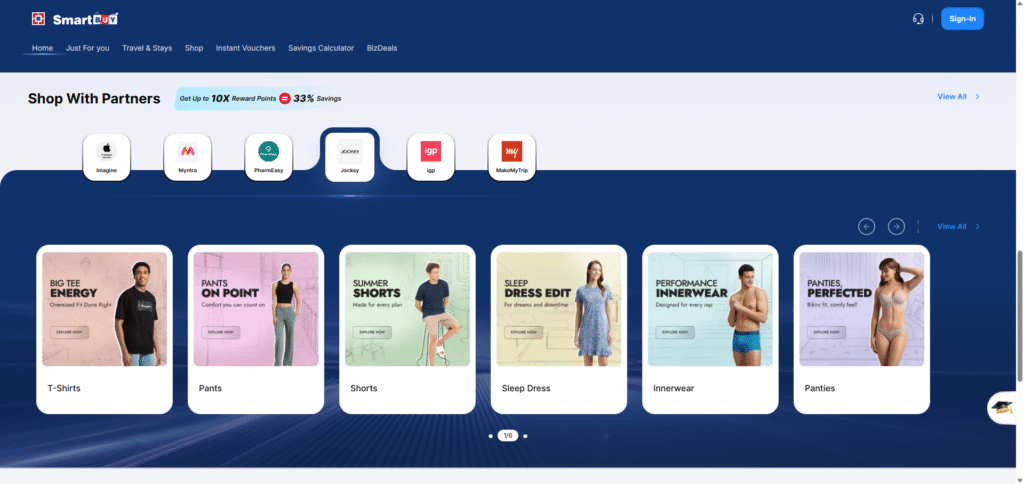
Task: Open Just For you menu
Action: tap(88, 48)
